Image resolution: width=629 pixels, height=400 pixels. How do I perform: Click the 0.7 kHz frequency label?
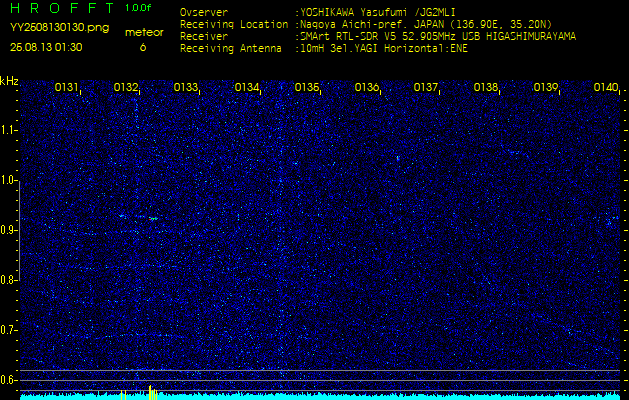tap(8, 330)
